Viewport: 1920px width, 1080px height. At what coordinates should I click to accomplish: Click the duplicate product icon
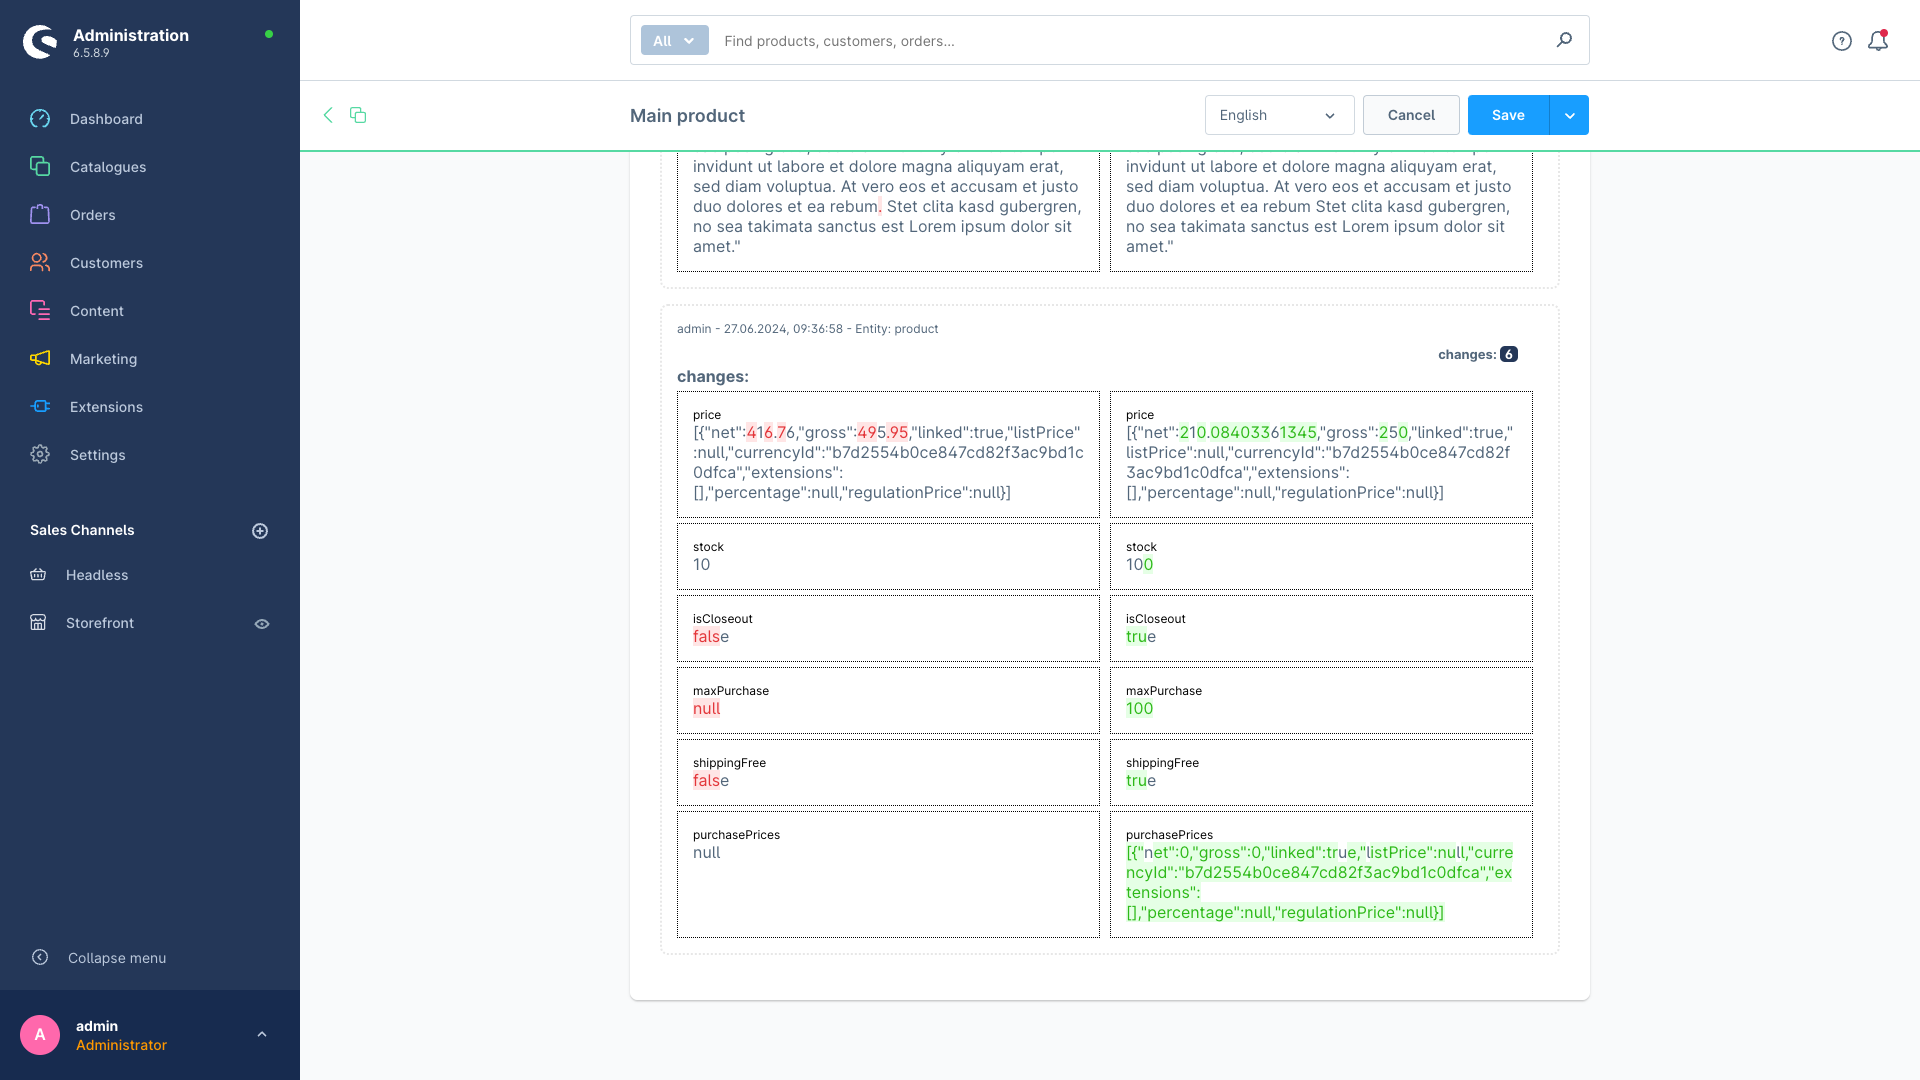click(356, 115)
